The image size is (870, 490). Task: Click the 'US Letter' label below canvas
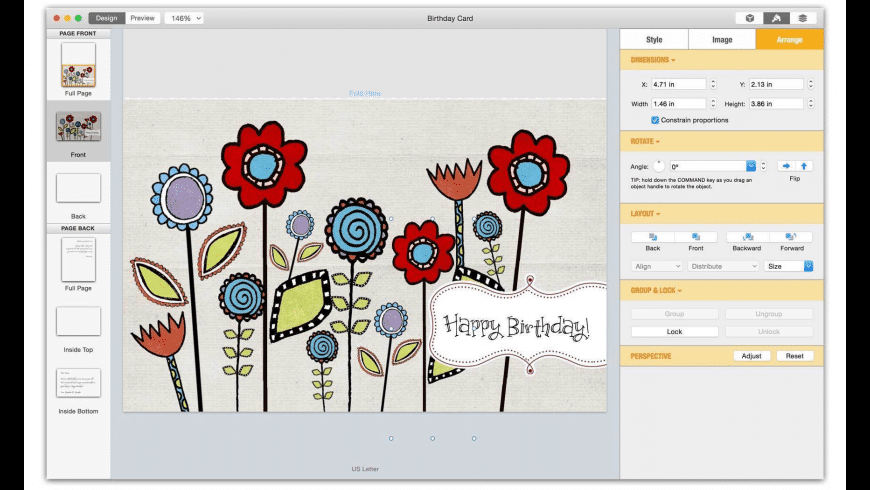point(365,469)
